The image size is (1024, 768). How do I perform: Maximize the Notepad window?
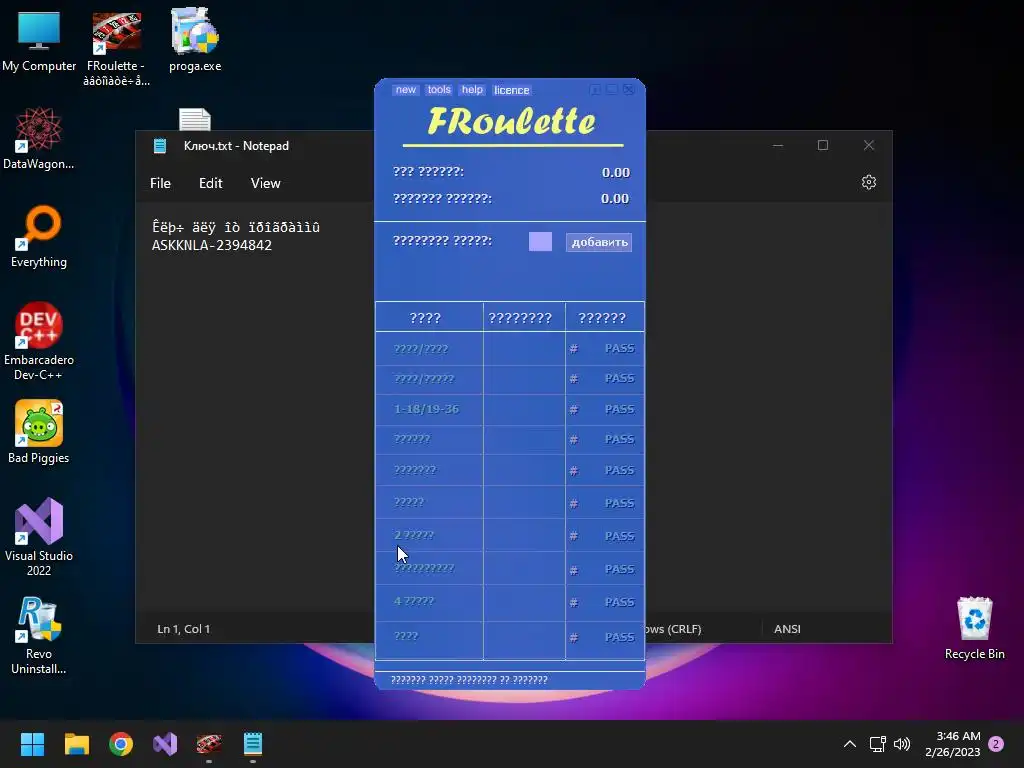click(823, 145)
